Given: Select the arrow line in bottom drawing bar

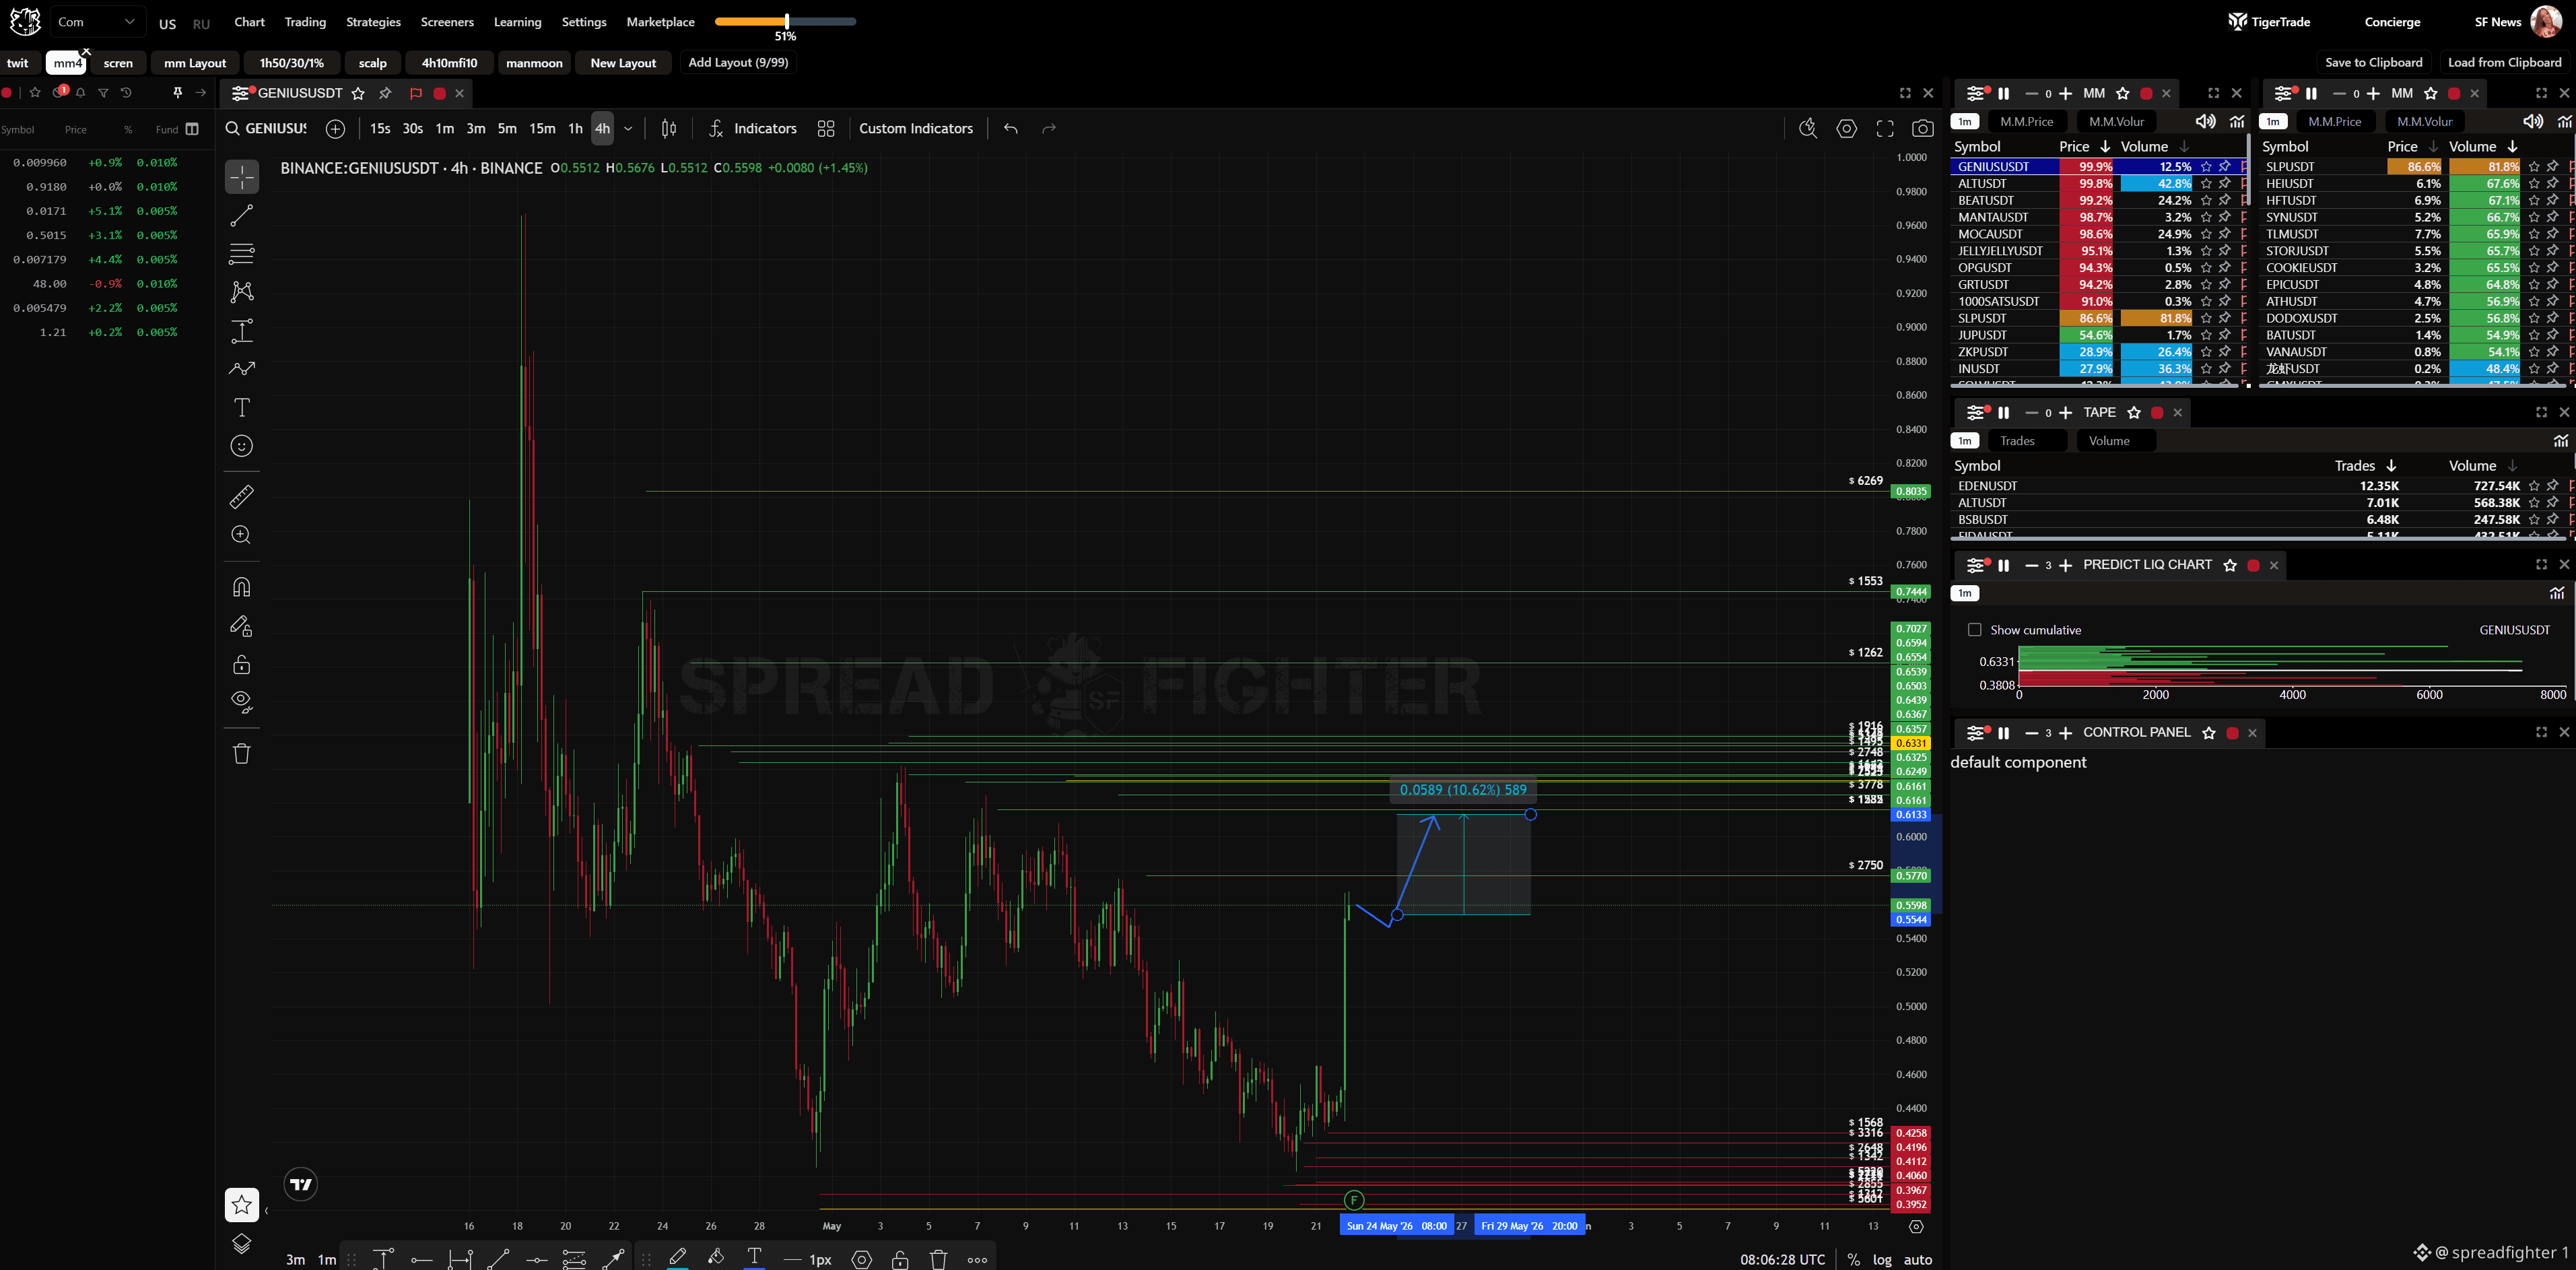Looking at the screenshot, I should pos(614,1259).
